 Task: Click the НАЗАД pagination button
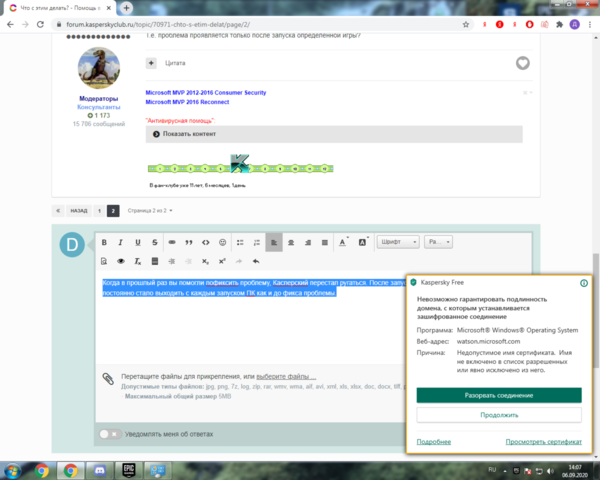tap(79, 211)
